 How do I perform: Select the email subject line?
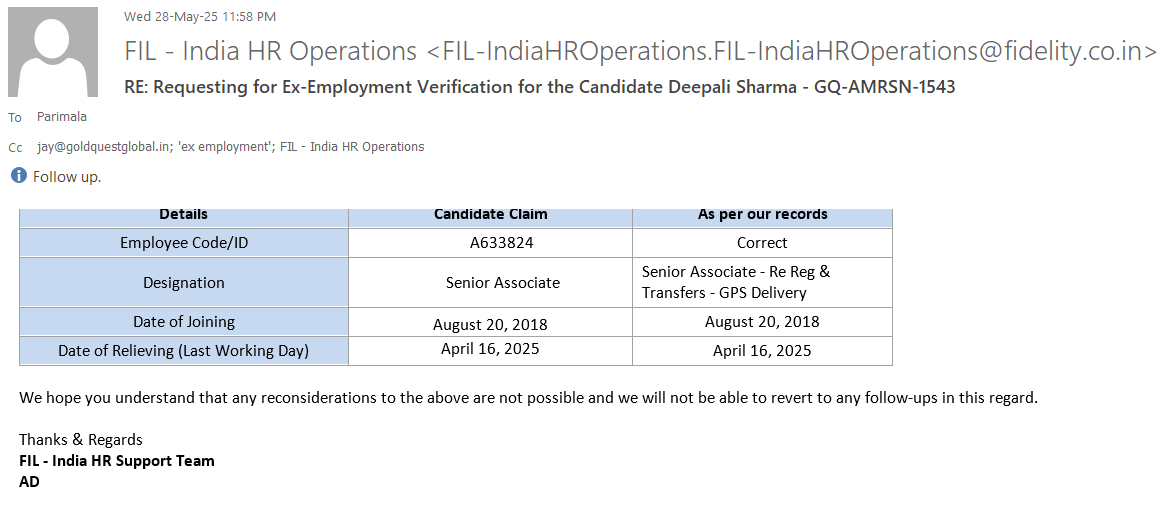[x=539, y=87]
